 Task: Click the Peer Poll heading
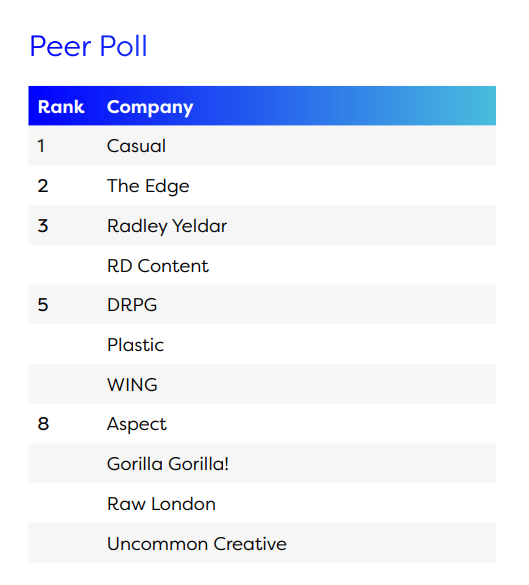(x=88, y=46)
